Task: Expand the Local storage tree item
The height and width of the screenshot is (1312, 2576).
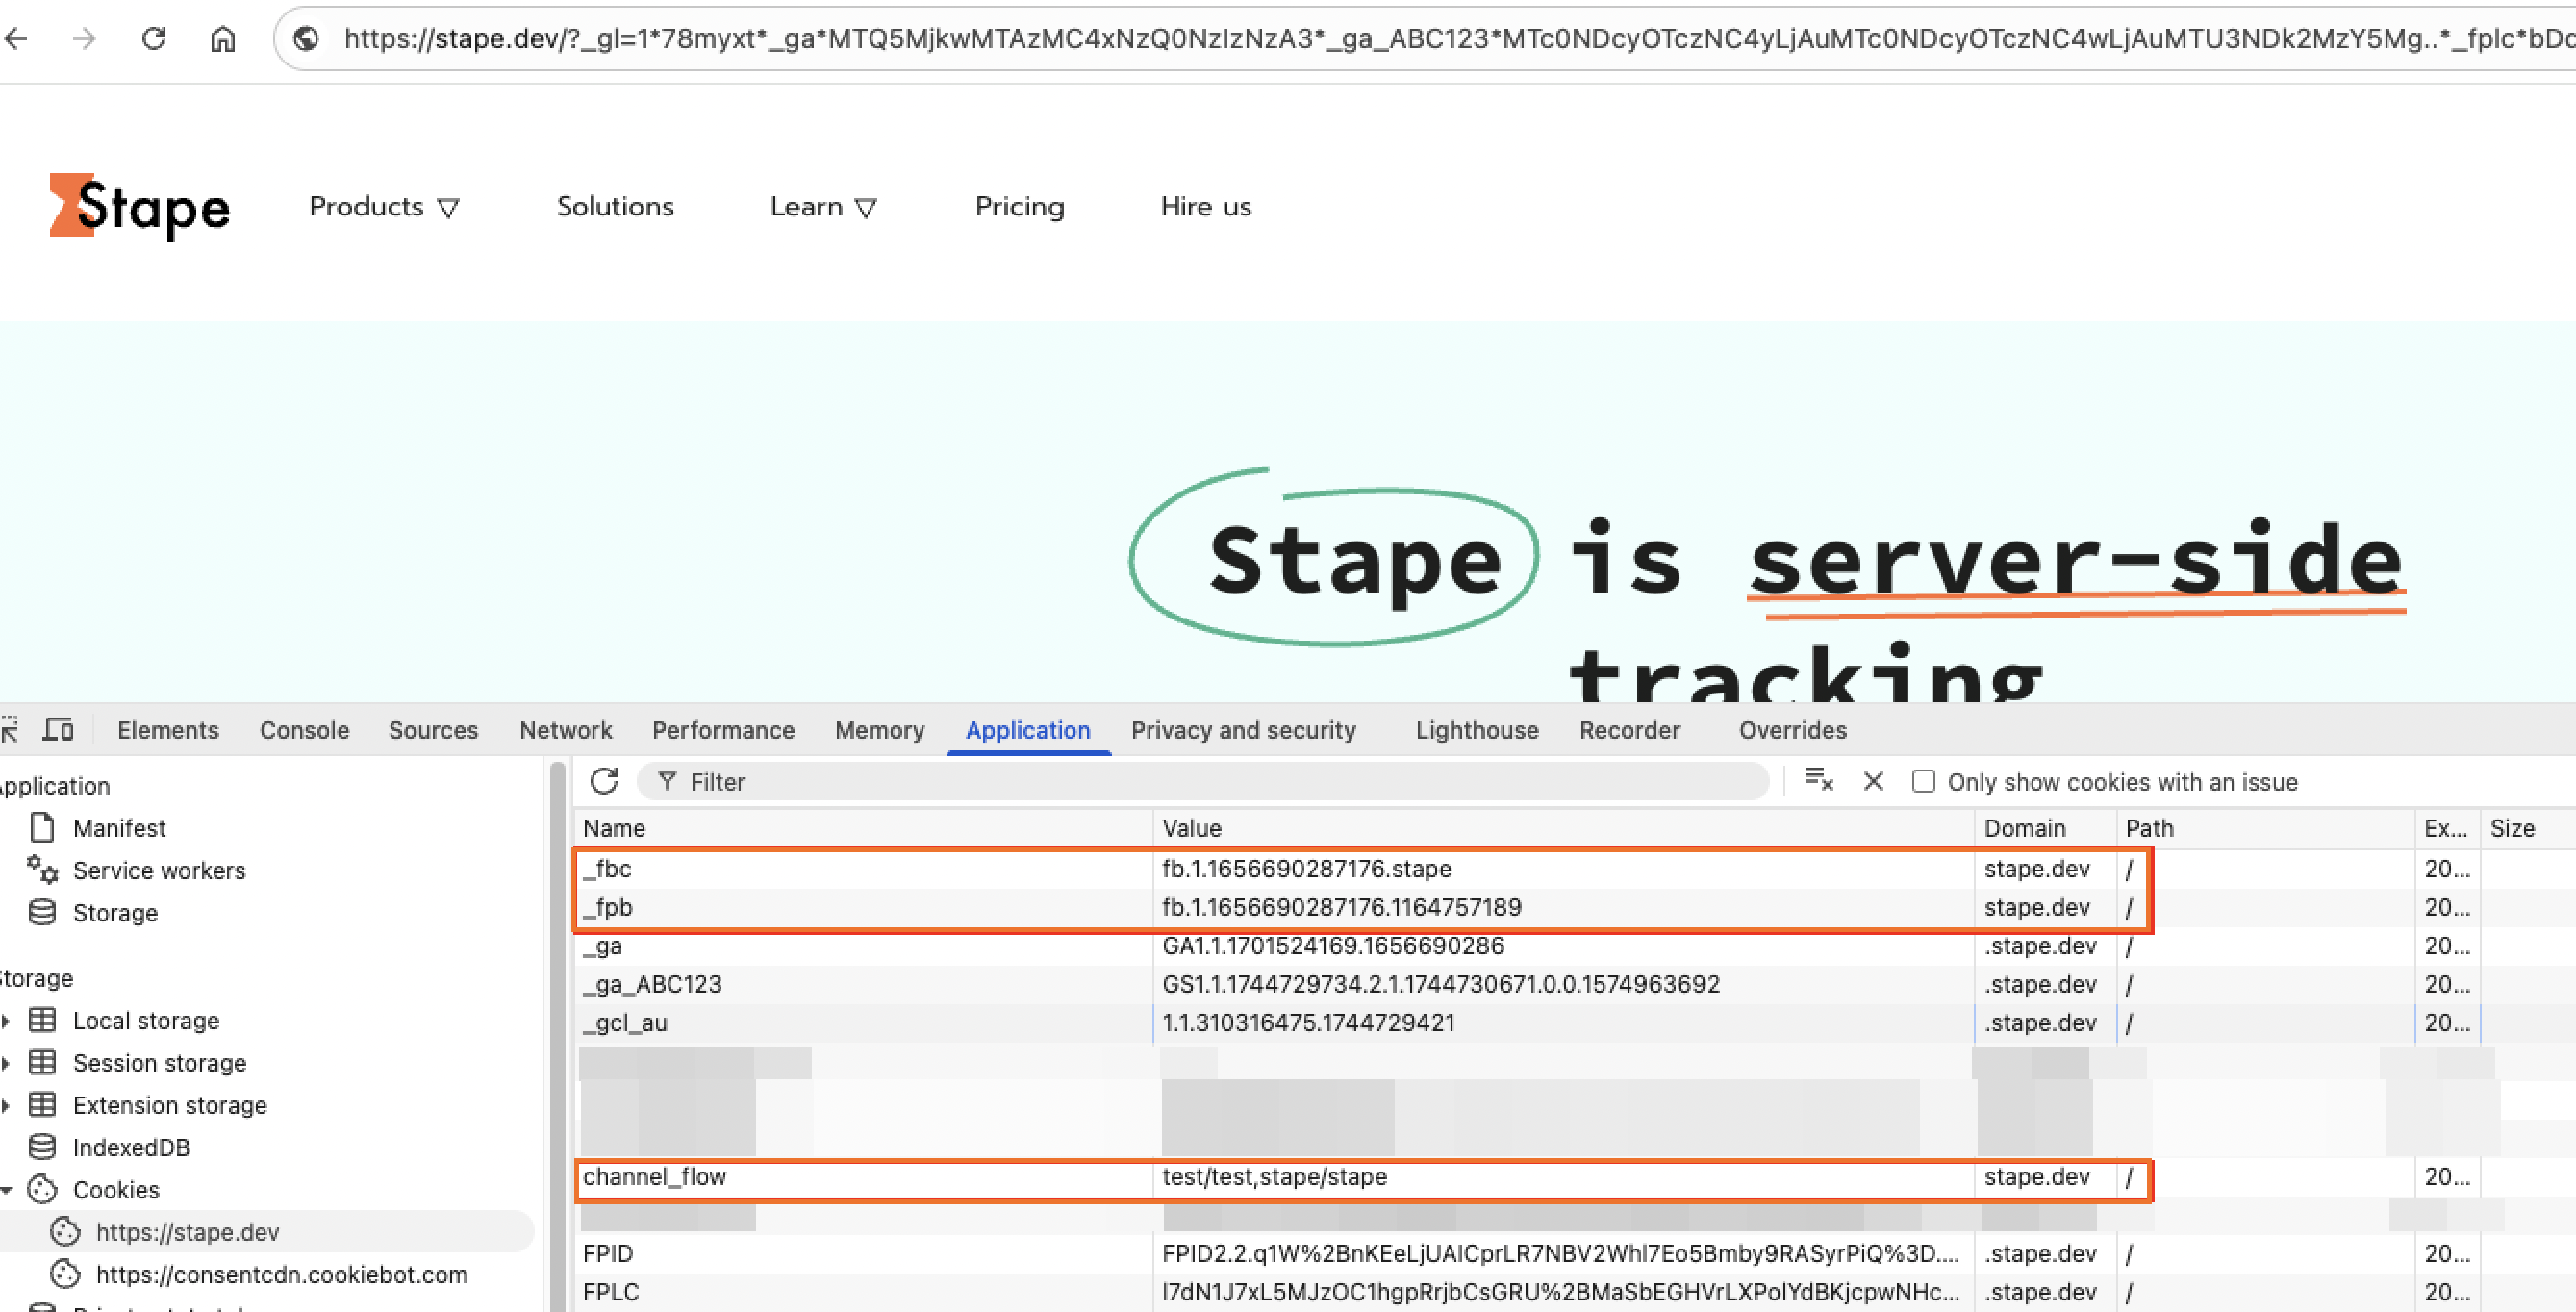Action: pos(6,1020)
